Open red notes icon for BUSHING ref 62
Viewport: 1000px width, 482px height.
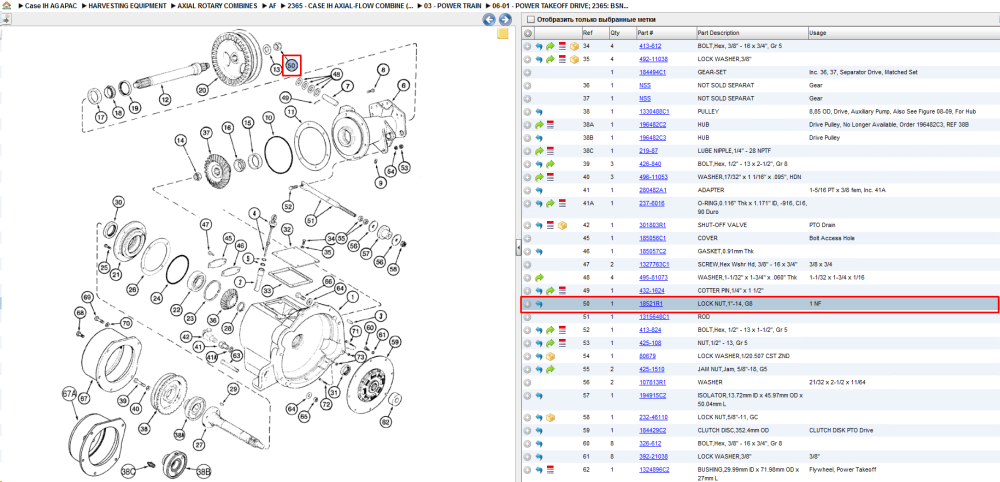pyautogui.click(x=551, y=470)
